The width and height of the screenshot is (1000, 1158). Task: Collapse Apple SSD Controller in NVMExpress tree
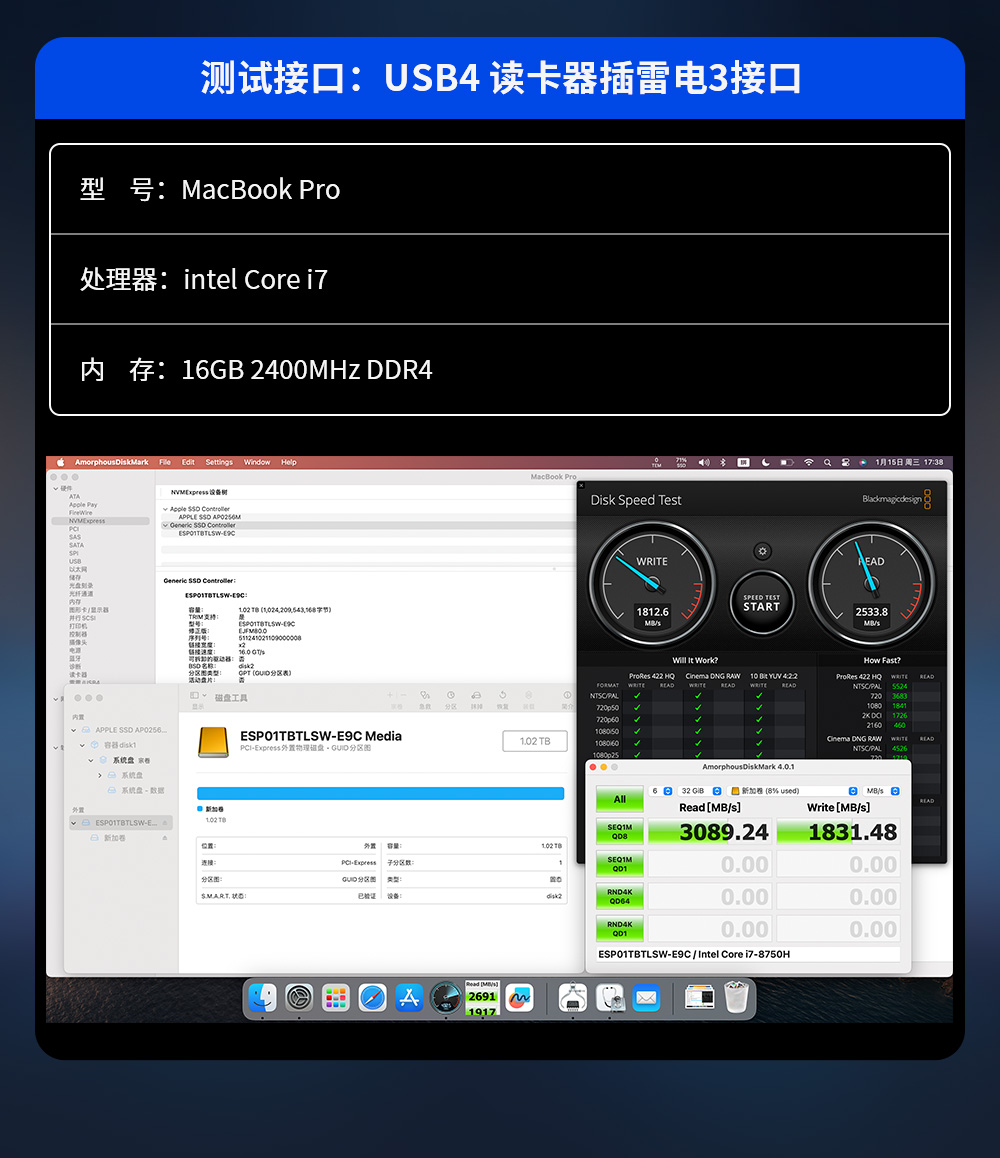[x=165, y=509]
